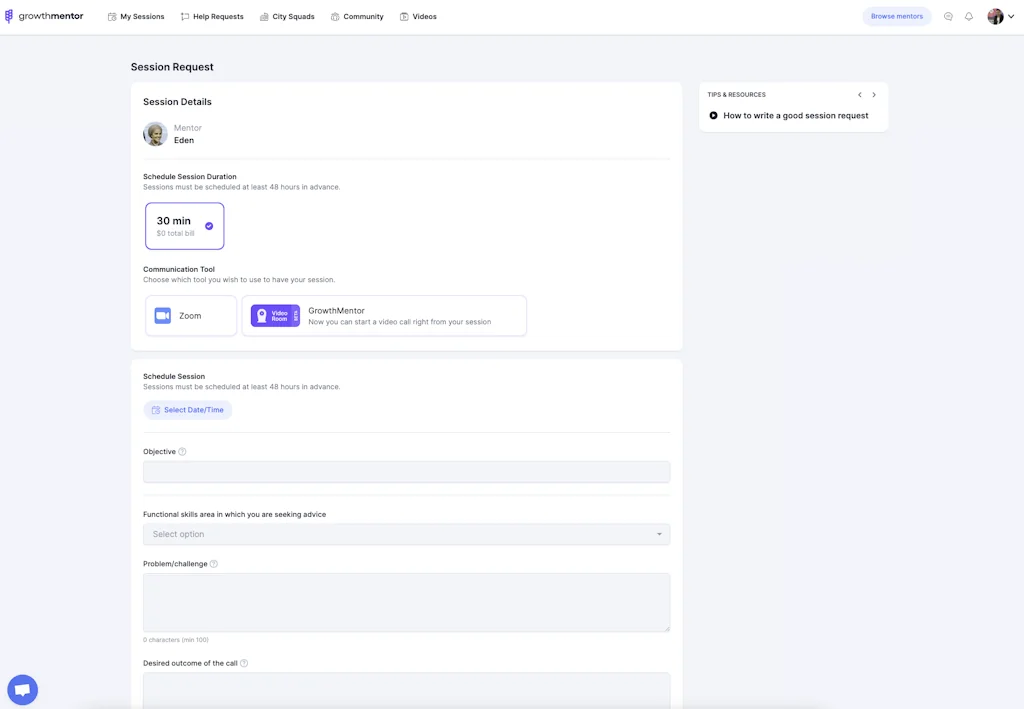Click the Browse mentors button
The image size is (1024, 709).
coord(896,16)
